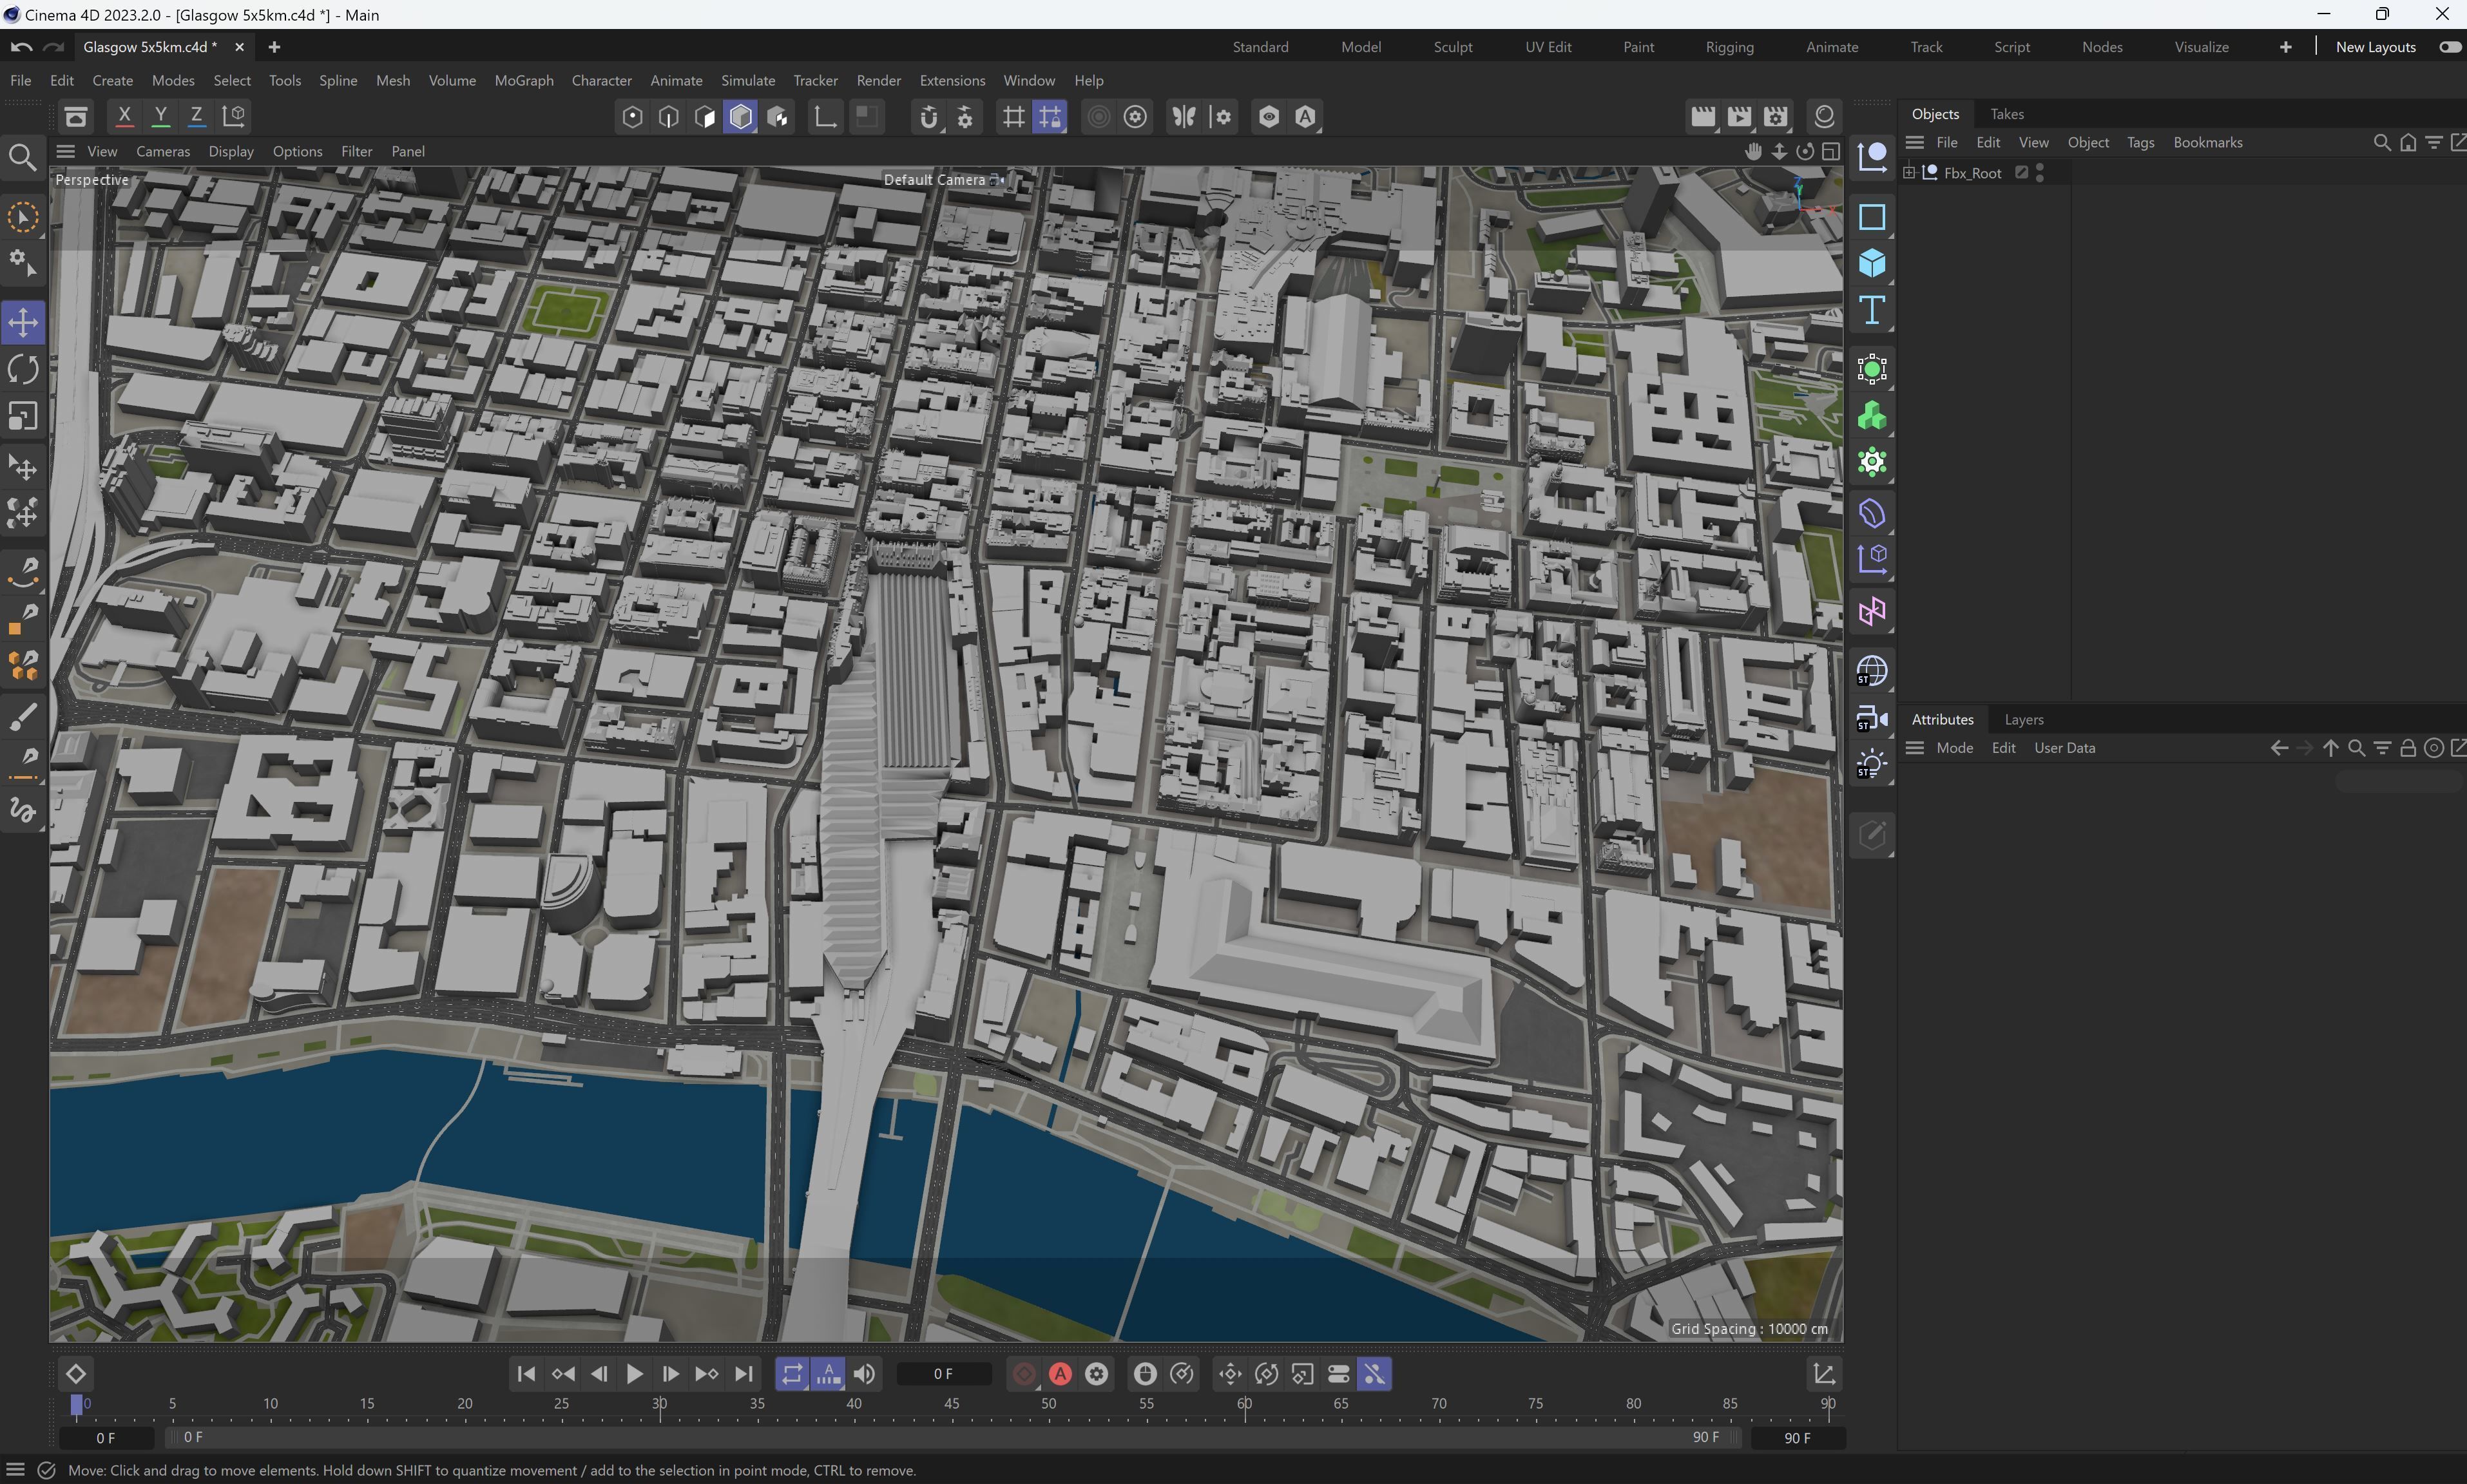Viewport: 2467px width, 1484px height.
Task: Click the Redo arrow icon
Action: pyautogui.click(x=54, y=47)
